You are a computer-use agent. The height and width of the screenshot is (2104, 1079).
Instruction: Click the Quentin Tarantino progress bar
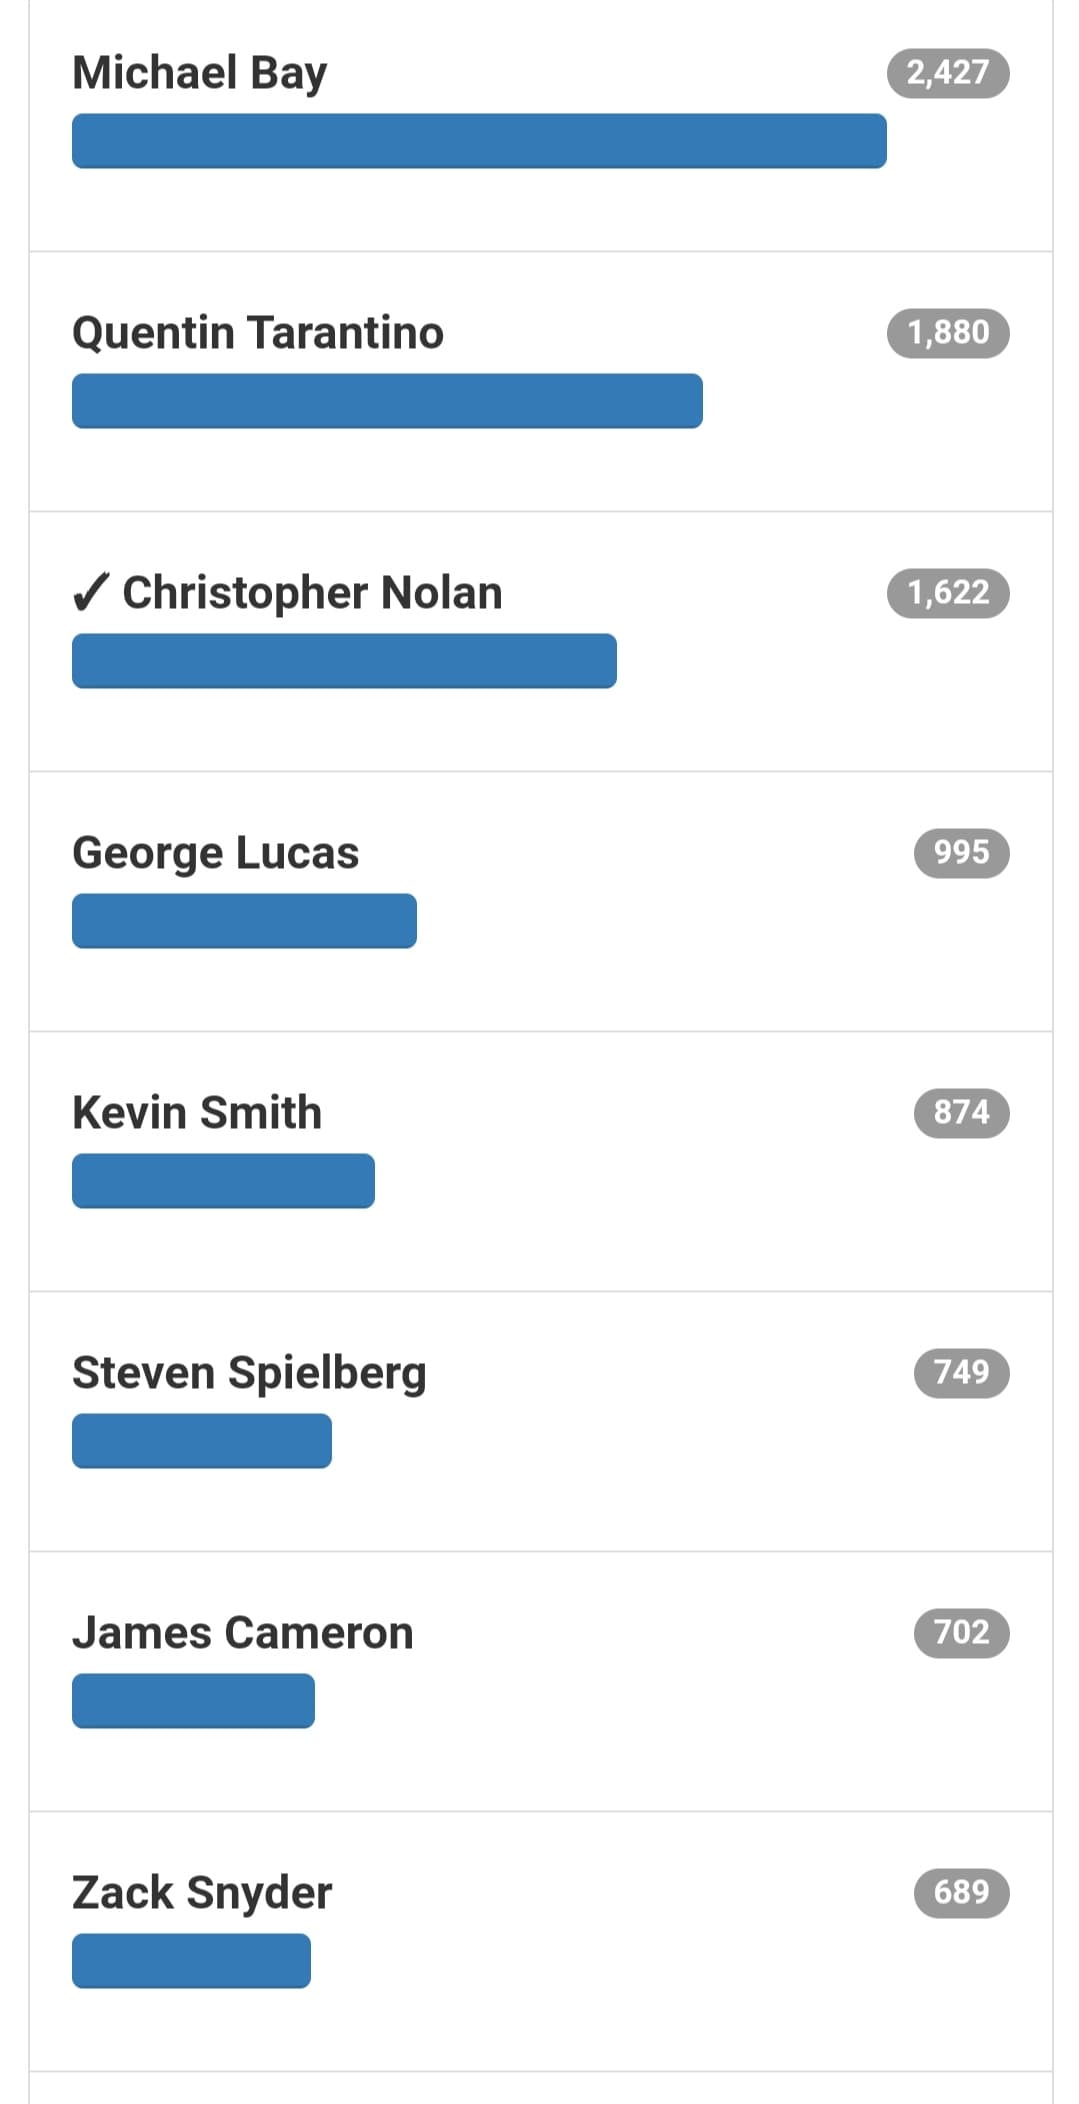387,401
